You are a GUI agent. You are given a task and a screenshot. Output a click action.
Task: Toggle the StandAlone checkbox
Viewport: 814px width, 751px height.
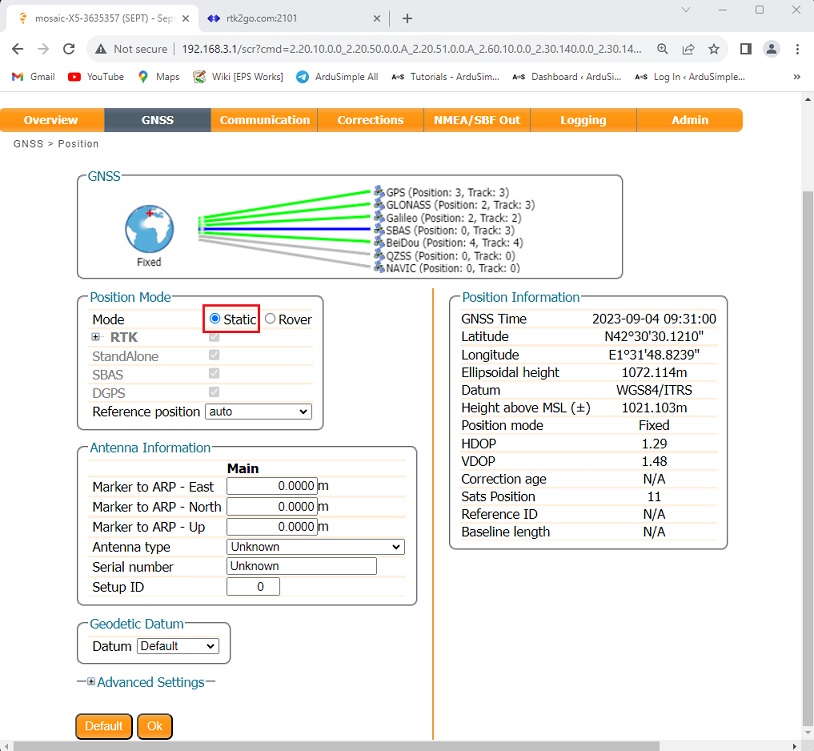point(215,356)
